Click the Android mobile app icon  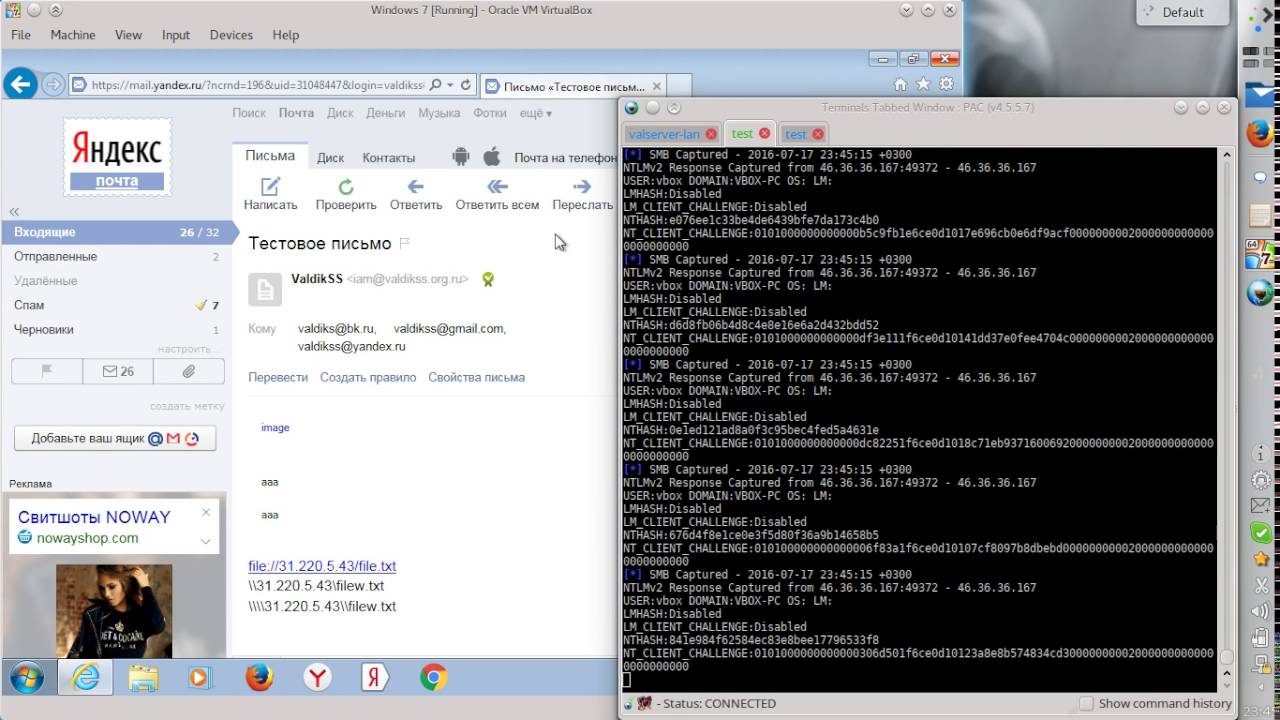[461, 157]
